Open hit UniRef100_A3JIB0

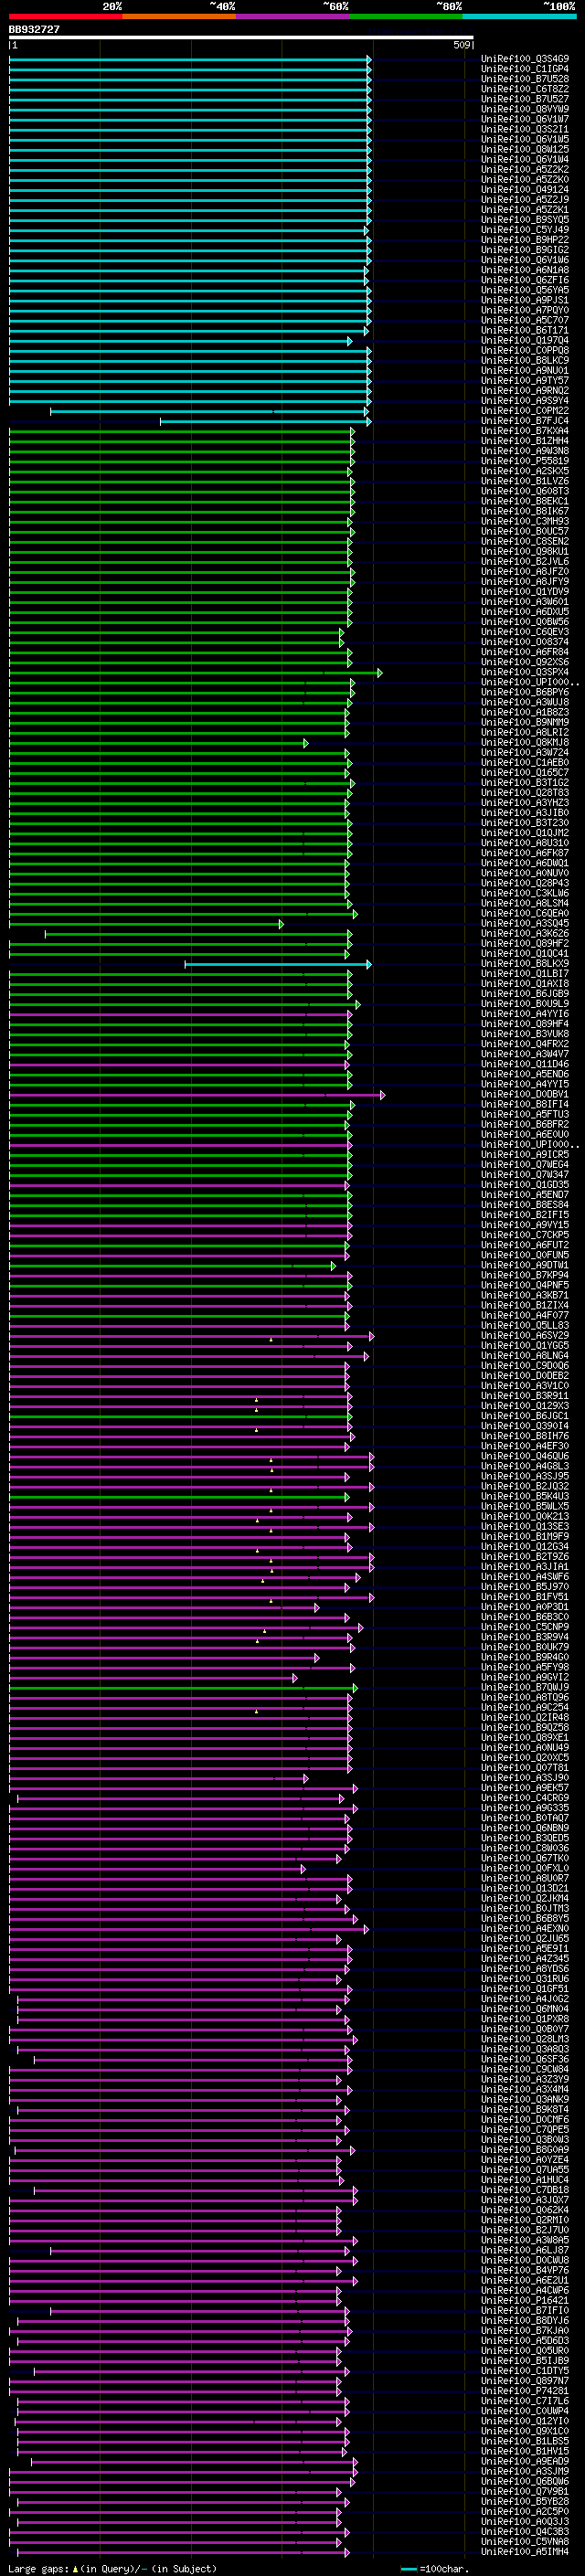[525, 813]
